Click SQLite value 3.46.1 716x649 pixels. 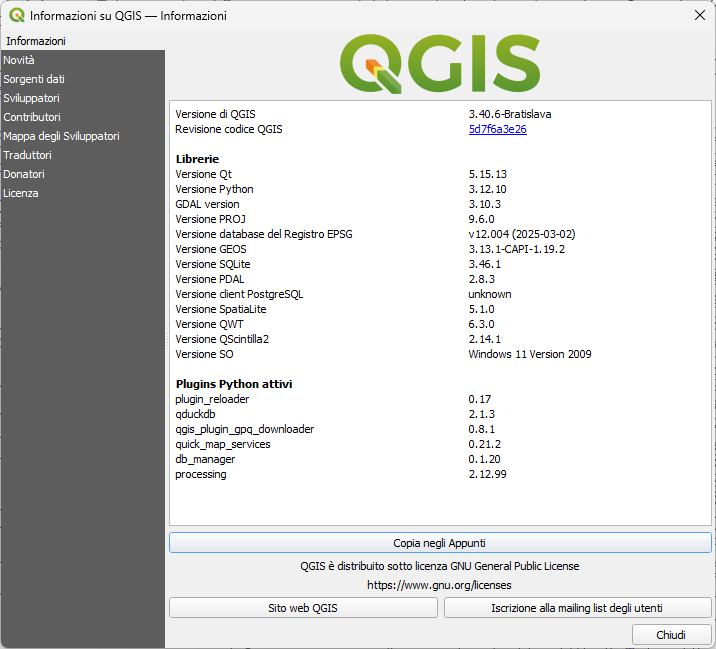coord(484,264)
